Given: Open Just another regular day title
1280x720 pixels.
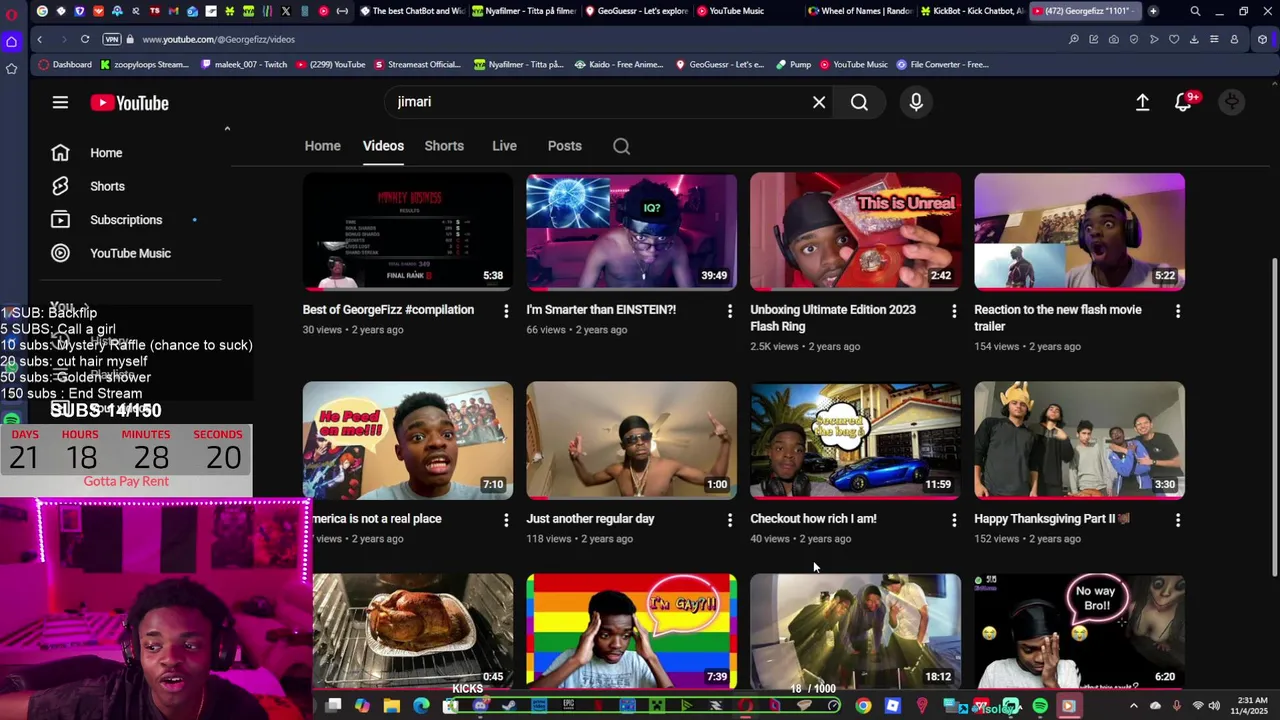Looking at the screenshot, I should pyautogui.click(x=590, y=519).
